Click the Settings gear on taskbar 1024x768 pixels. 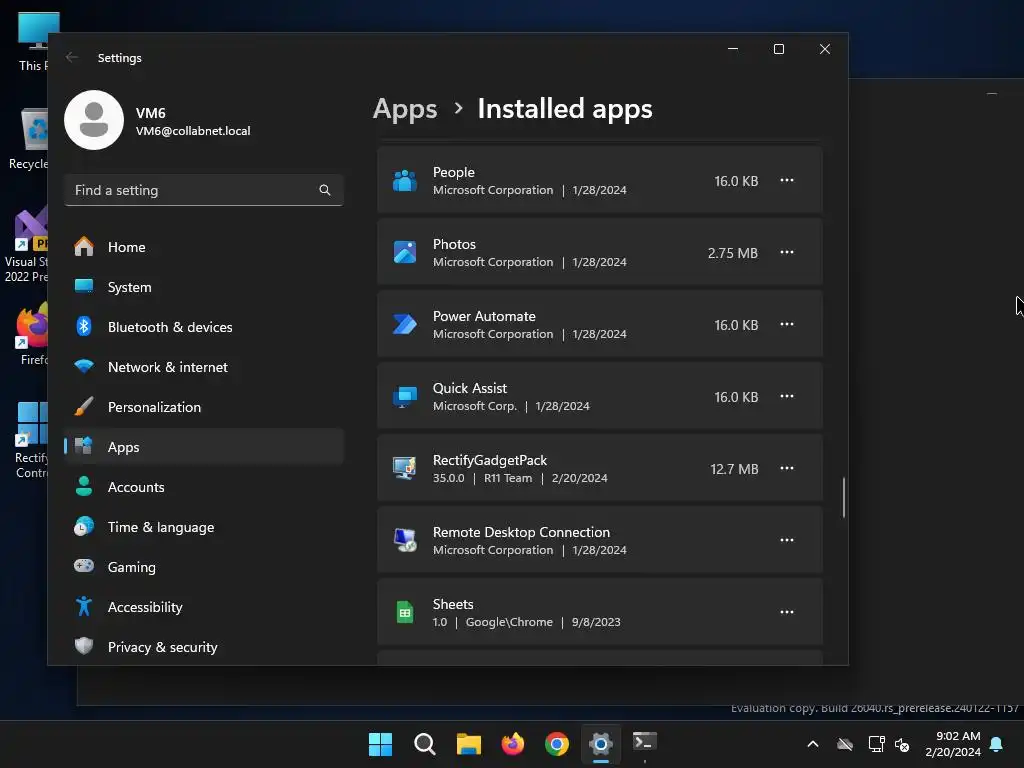click(x=601, y=744)
